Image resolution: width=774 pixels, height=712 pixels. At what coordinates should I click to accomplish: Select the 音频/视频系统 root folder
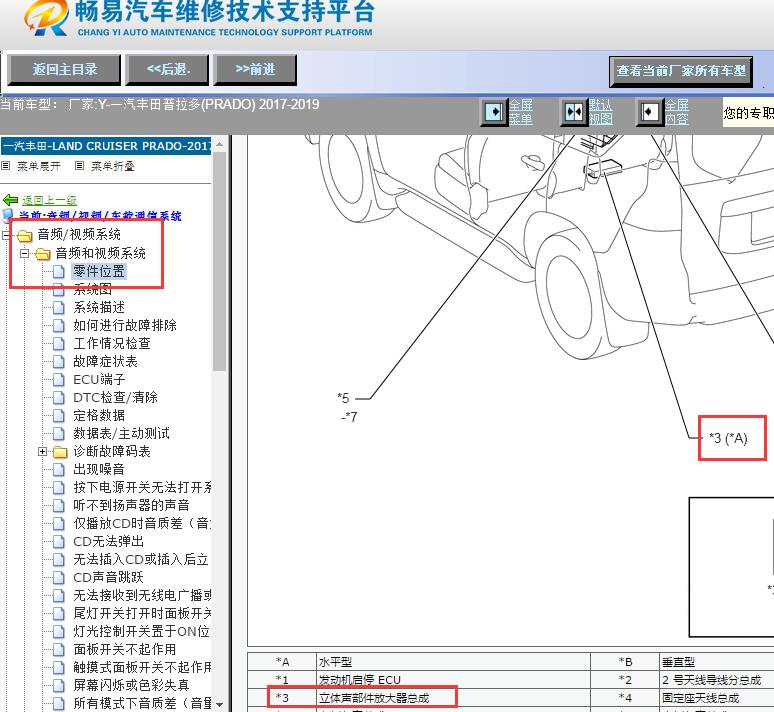pos(79,234)
